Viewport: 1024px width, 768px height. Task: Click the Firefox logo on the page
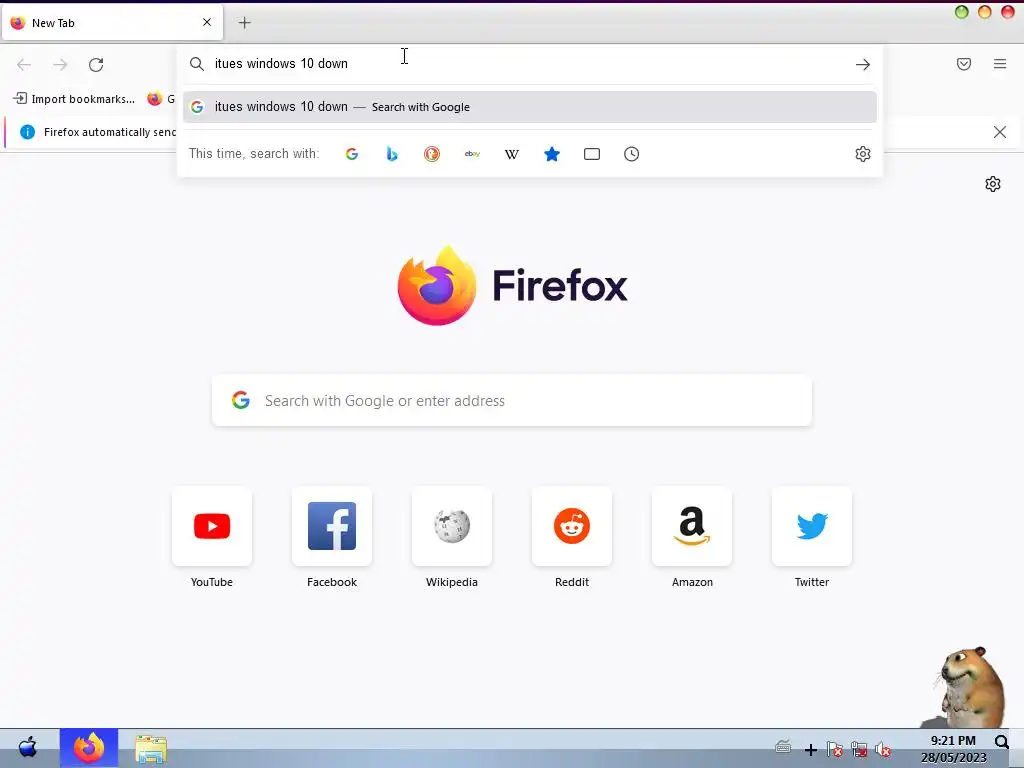pyautogui.click(x=437, y=285)
